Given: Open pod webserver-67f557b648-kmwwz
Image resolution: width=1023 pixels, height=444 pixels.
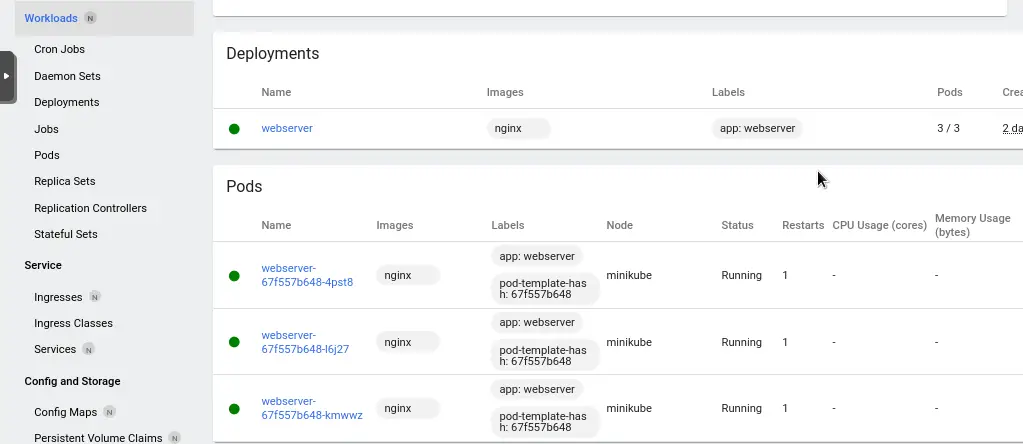Looking at the screenshot, I should (312, 408).
